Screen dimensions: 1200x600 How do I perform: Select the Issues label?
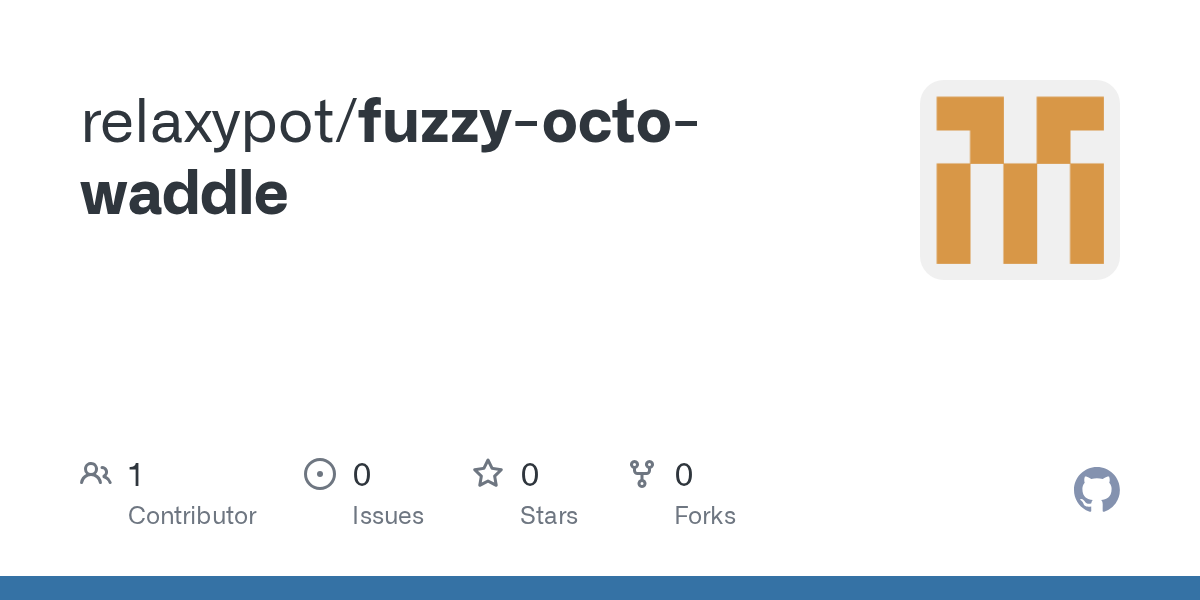pyautogui.click(x=388, y=516)
